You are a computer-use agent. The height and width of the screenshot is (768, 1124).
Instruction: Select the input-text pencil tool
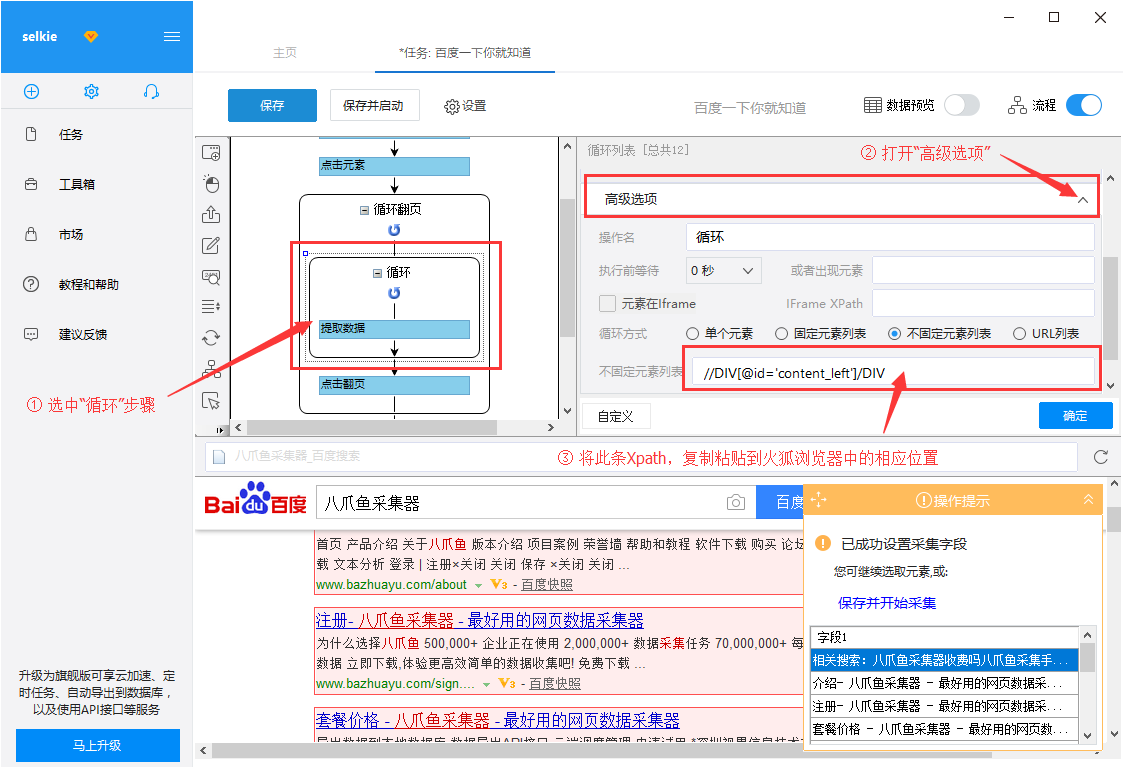point(211,245)
